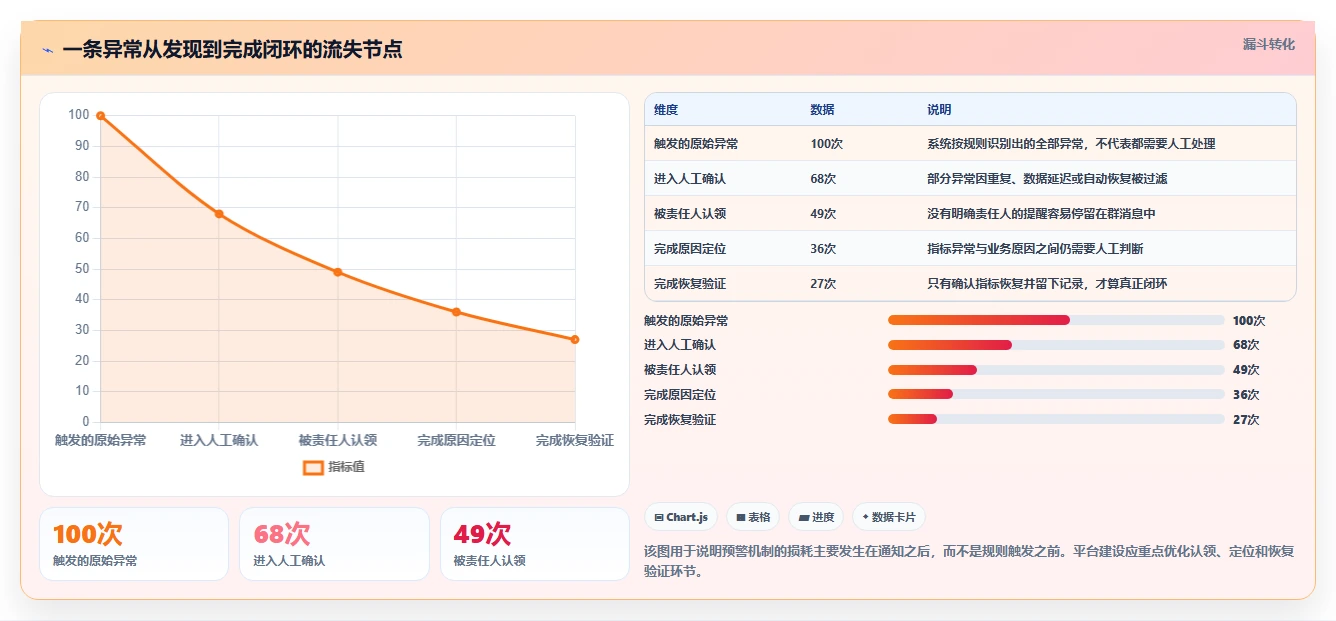The image size is (1336, 621).
Task: Click the 49次 table cell
Action: (823, 214)
